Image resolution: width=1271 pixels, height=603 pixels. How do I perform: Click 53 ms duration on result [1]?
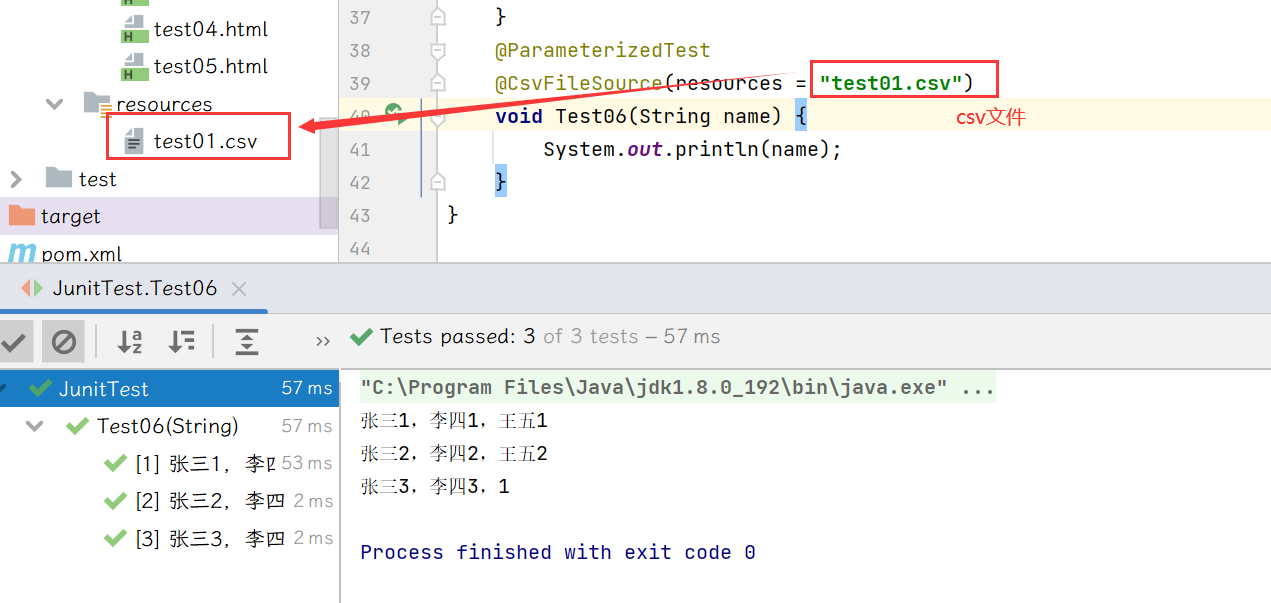307,463
